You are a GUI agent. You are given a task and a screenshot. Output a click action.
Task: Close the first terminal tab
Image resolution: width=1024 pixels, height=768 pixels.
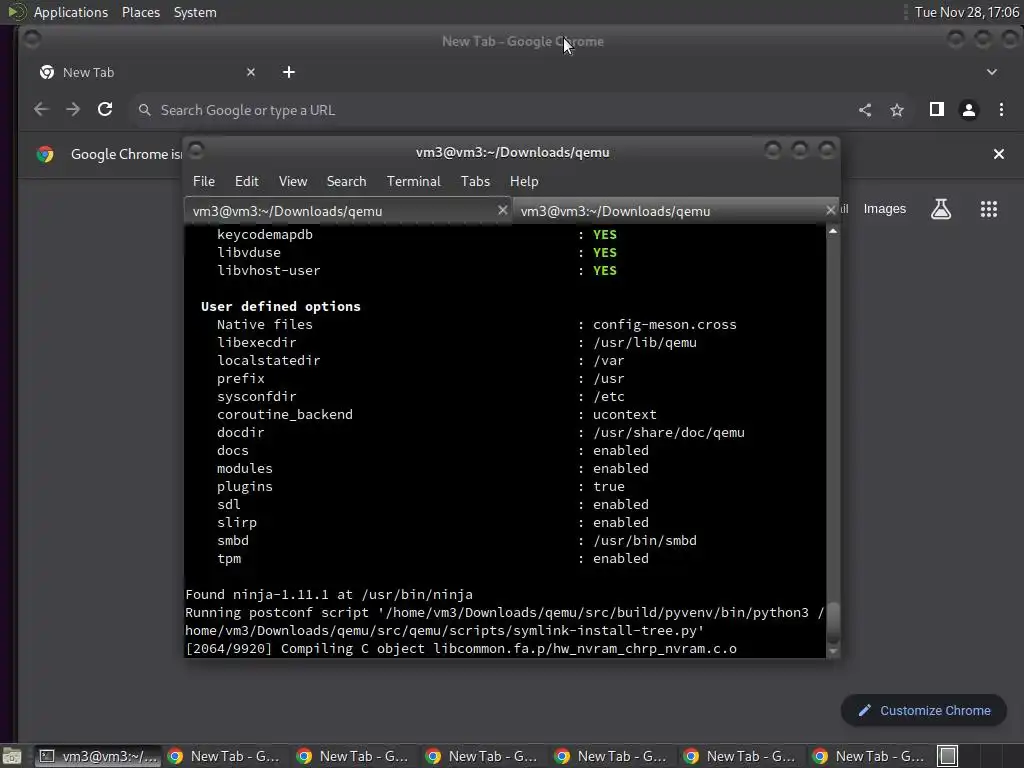click(x=502, y=210)
